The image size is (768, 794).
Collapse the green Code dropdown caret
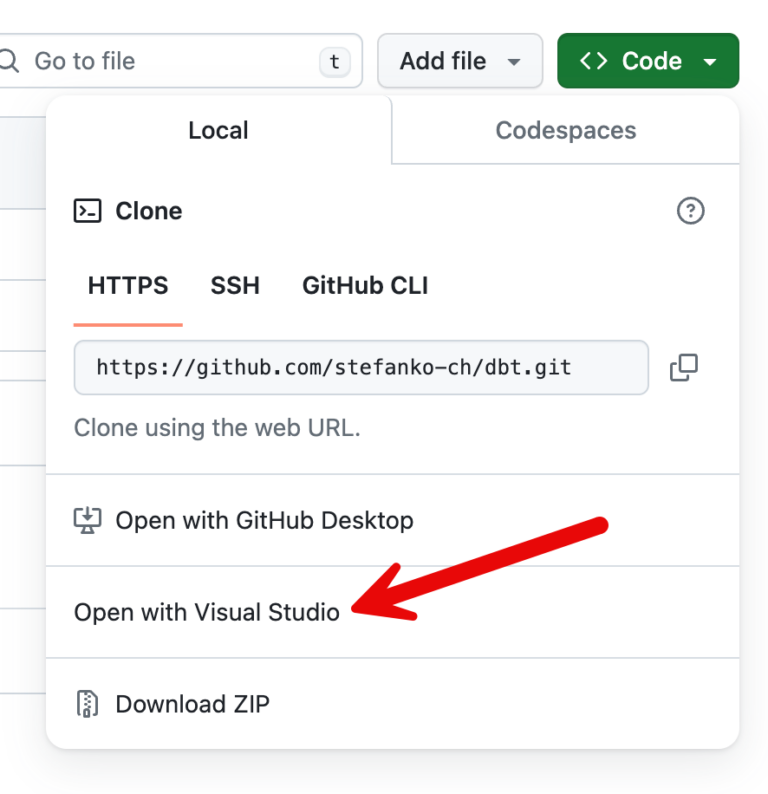(710, 62)
